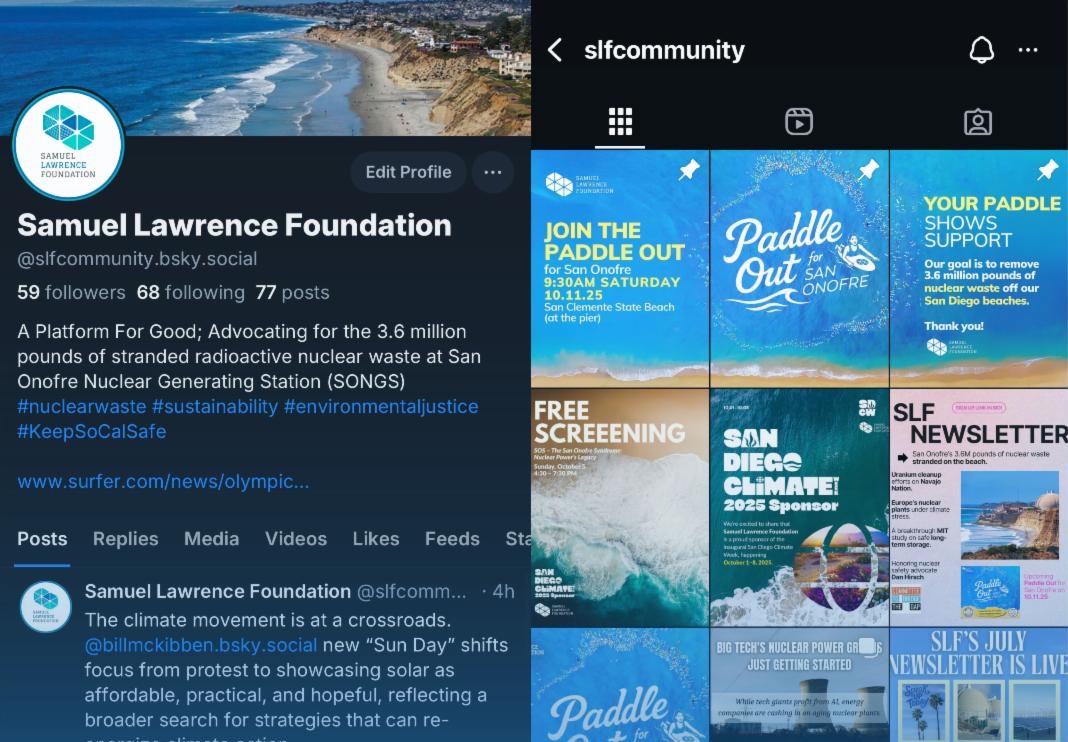
Task: Click the Samuel Lawrence Foundation profile avatar
Action: (68, 144)
